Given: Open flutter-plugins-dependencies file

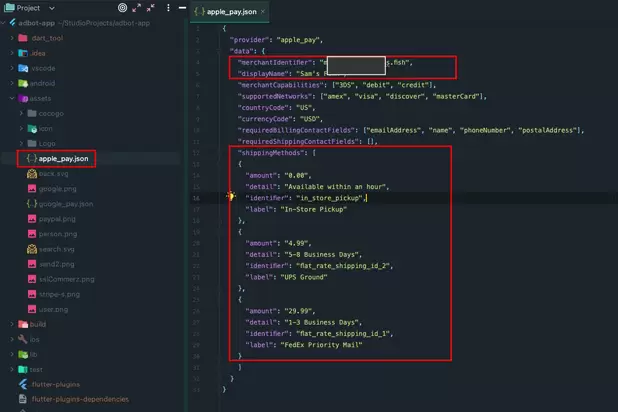Looking at the screenshot, I should click(80, 399).
